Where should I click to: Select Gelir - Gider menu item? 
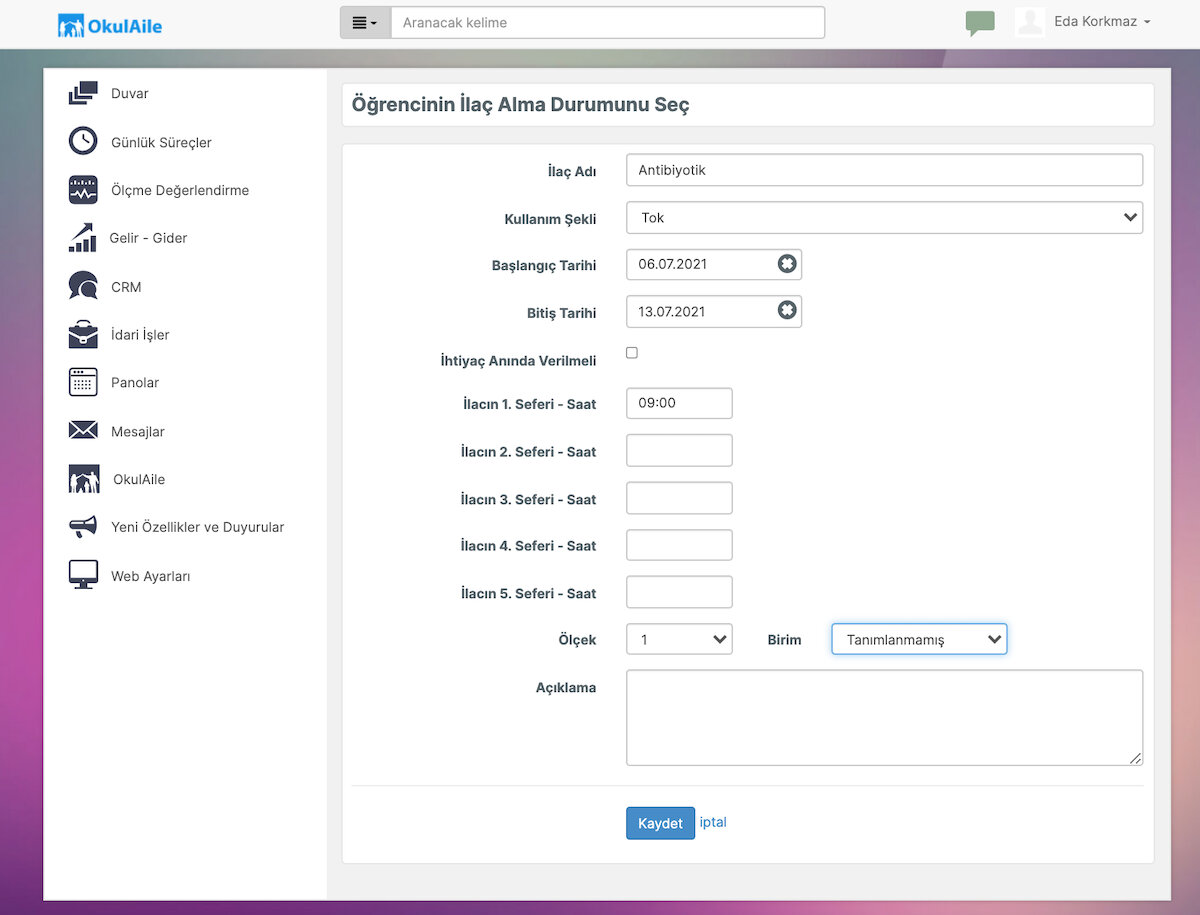[x=148, y=238]
